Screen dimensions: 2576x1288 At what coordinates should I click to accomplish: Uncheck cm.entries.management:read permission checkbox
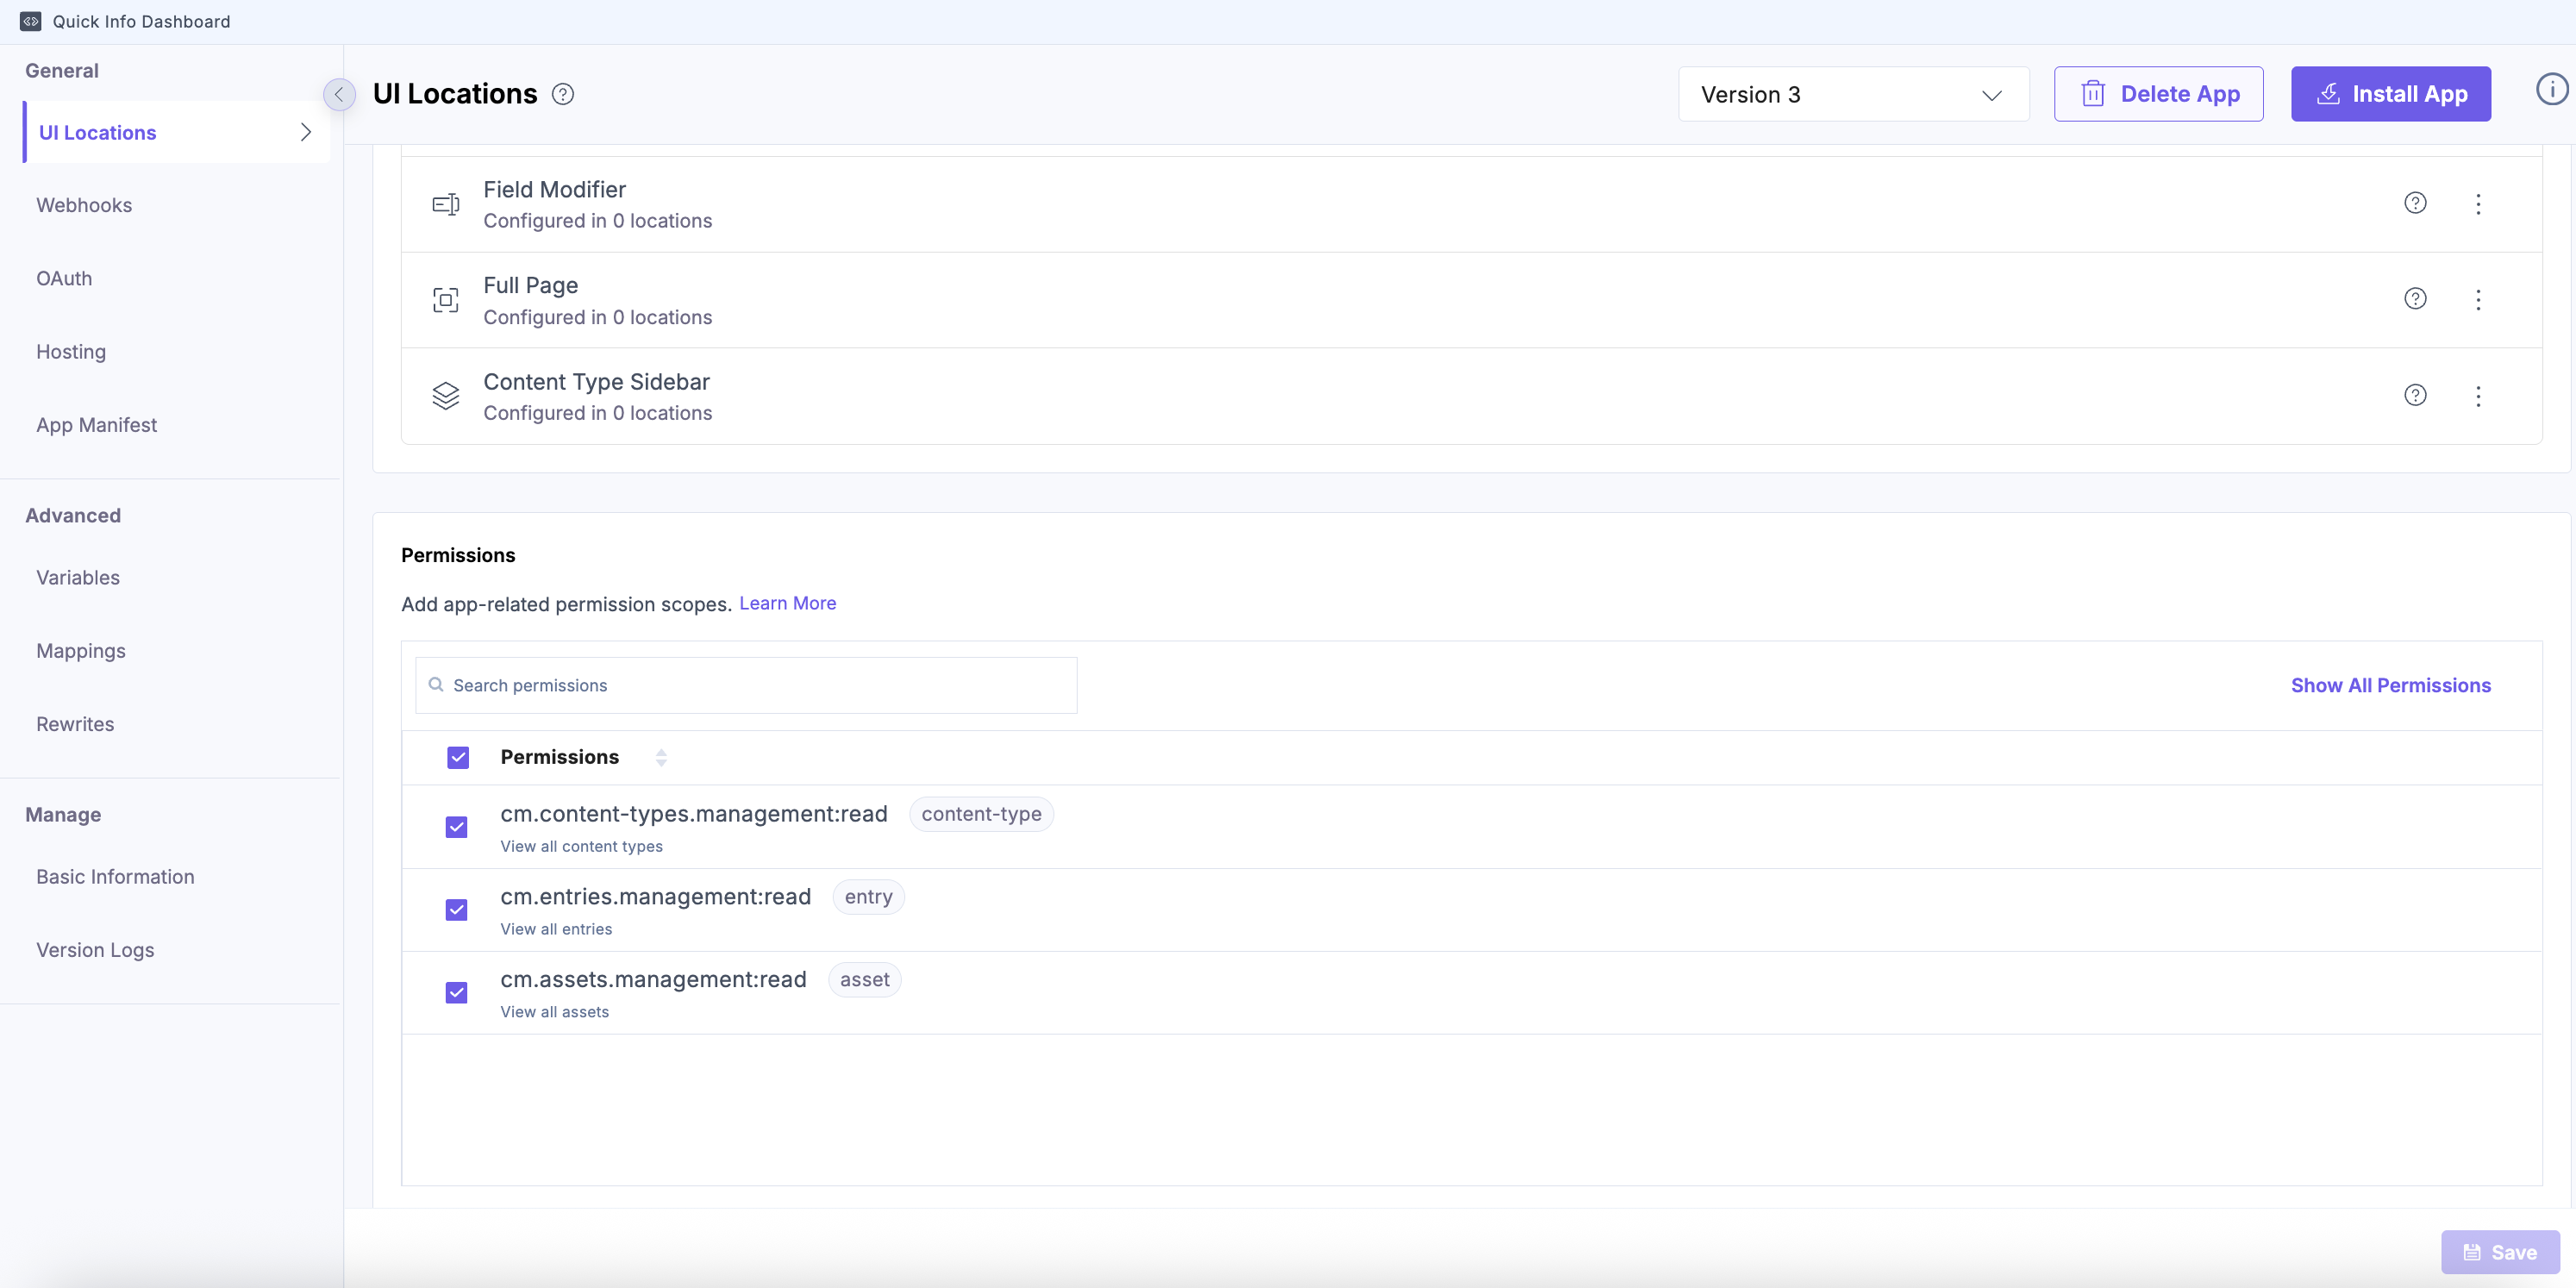coord(457,910)
